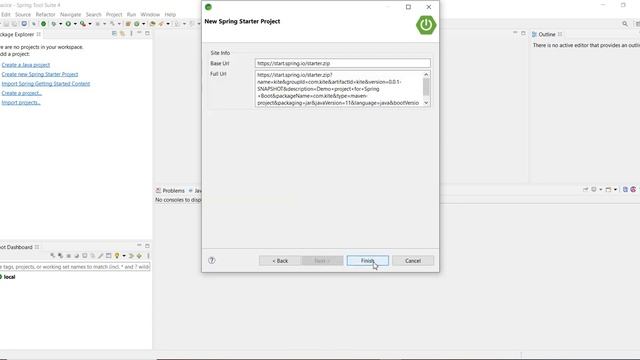Click the New Java Package toolbar icon
The image size is (640, 360).
pos(128,24)
